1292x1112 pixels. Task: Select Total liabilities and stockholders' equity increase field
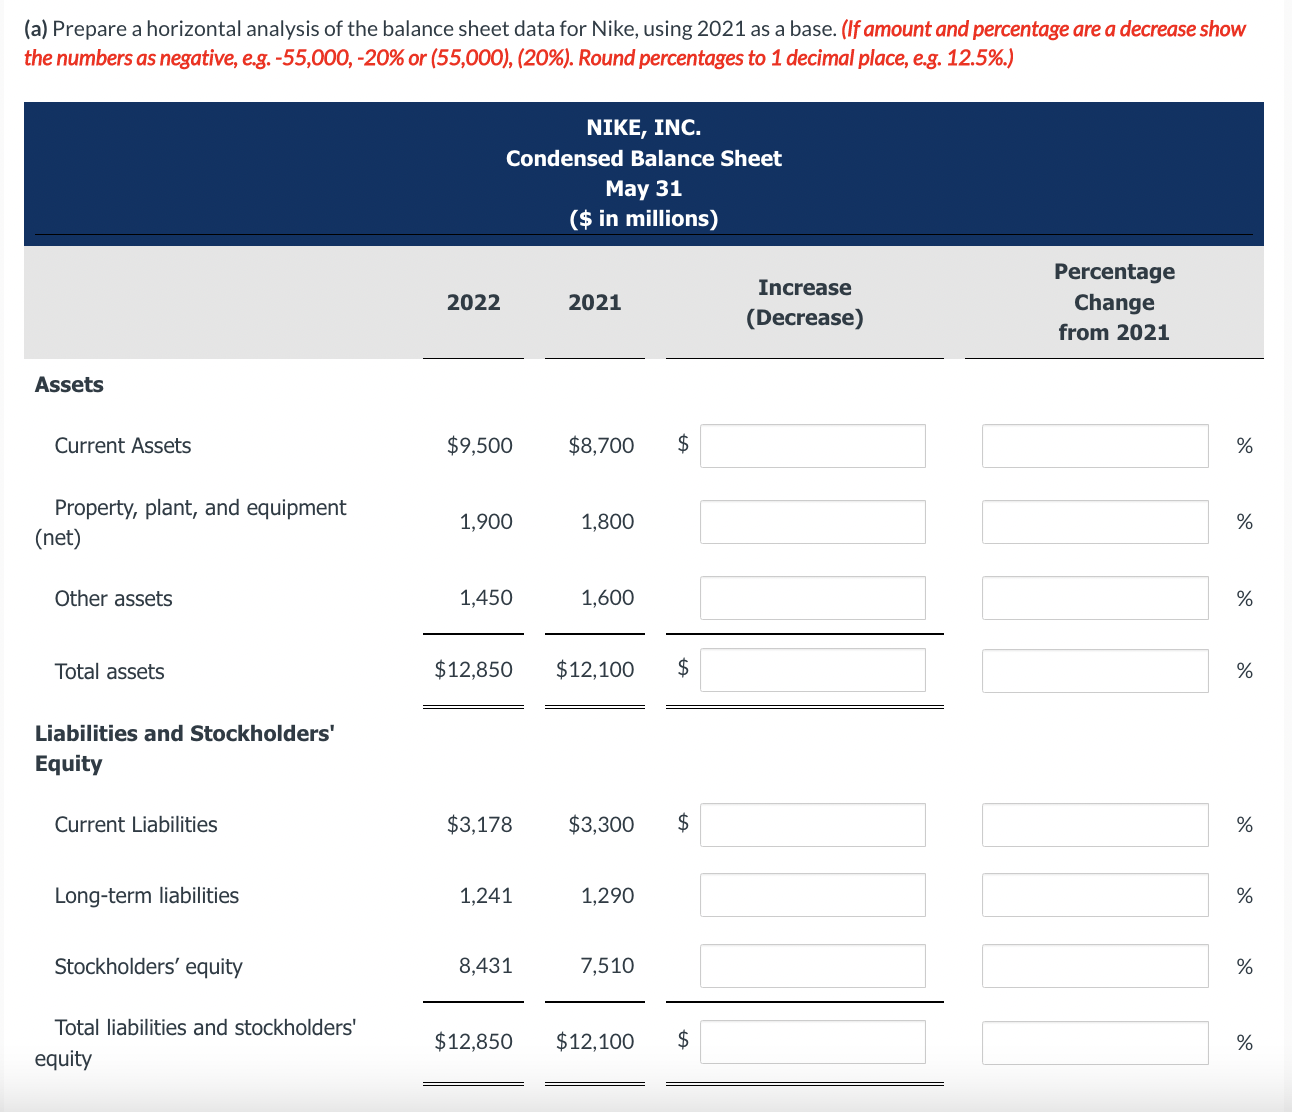pos(813,1042)
